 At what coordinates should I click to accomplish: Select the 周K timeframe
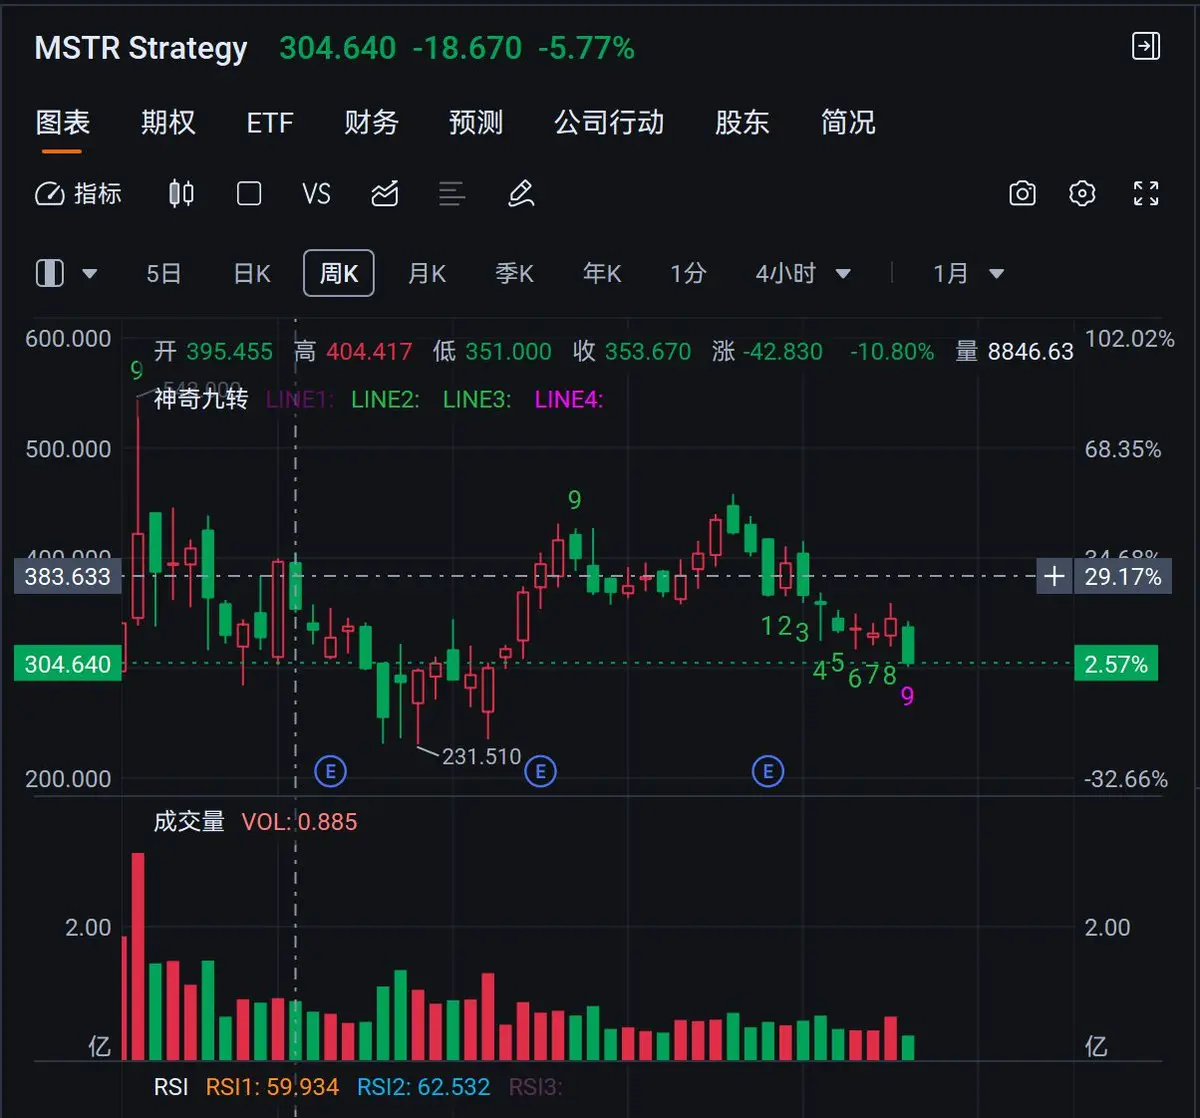(x=339, y=273)
